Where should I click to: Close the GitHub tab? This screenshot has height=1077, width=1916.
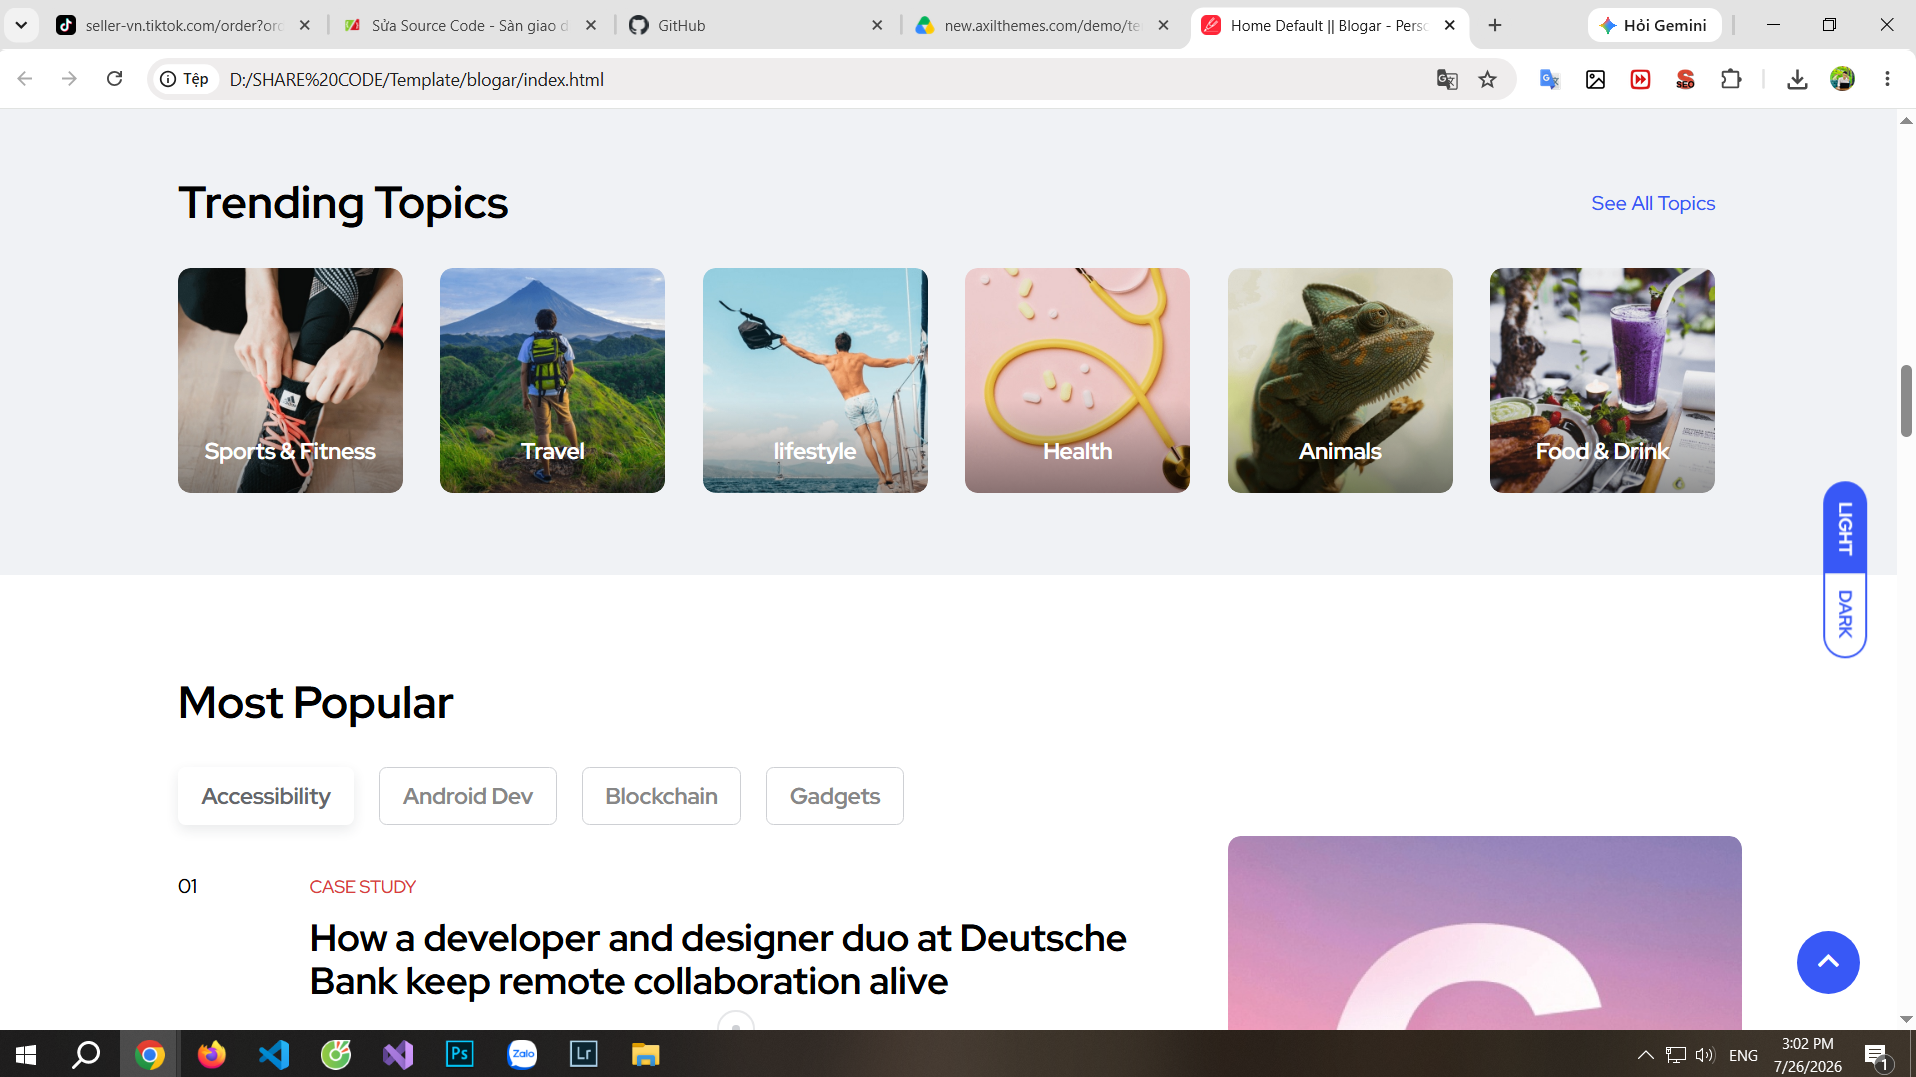point(877,25)
